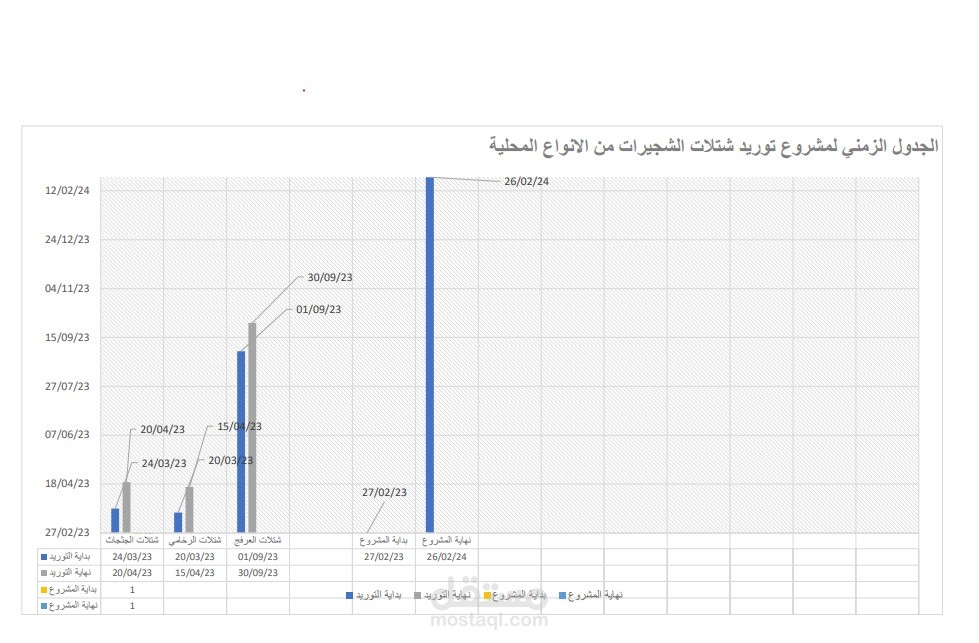Select the 20/03/23 data label in the plot
The height and width of the screenshot is (643, 979).
tap(230, 461)
